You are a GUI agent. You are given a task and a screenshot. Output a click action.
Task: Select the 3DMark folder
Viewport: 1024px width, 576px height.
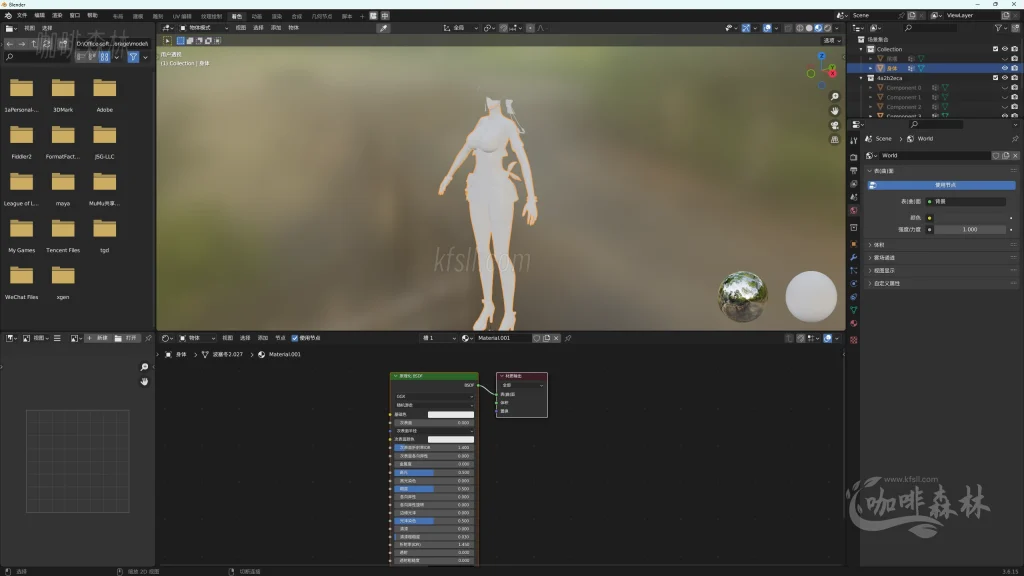pyautogui.click(x=63, y=95)
